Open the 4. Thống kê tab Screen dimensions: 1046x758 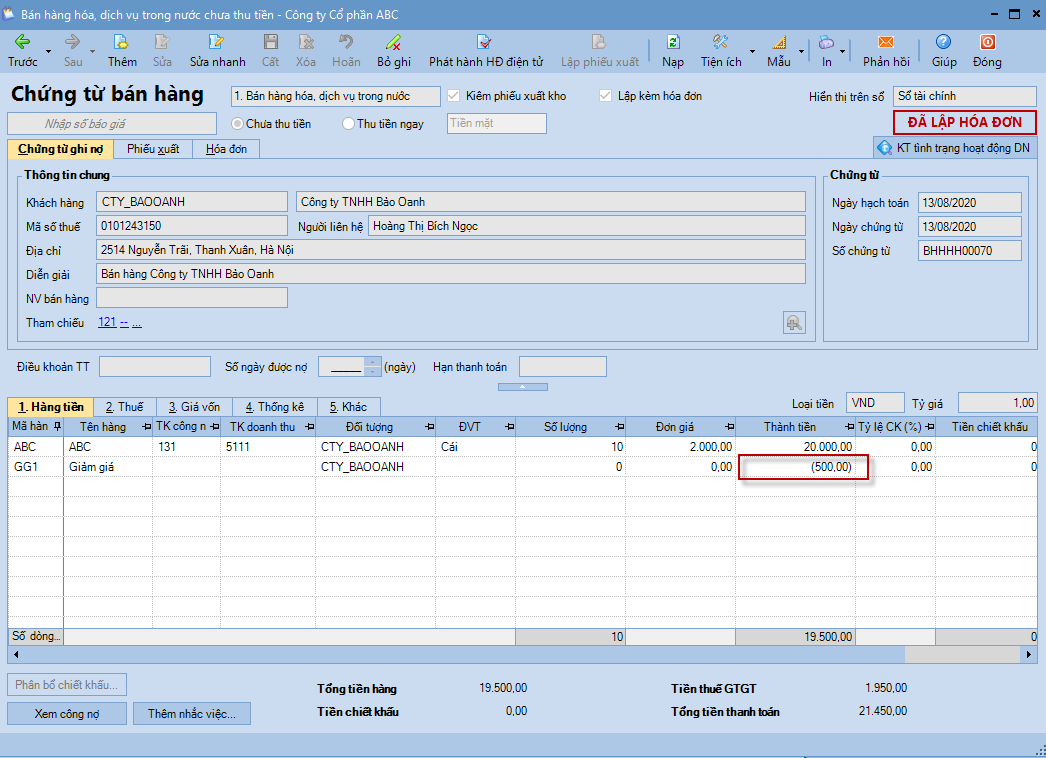tap(274, 407)
